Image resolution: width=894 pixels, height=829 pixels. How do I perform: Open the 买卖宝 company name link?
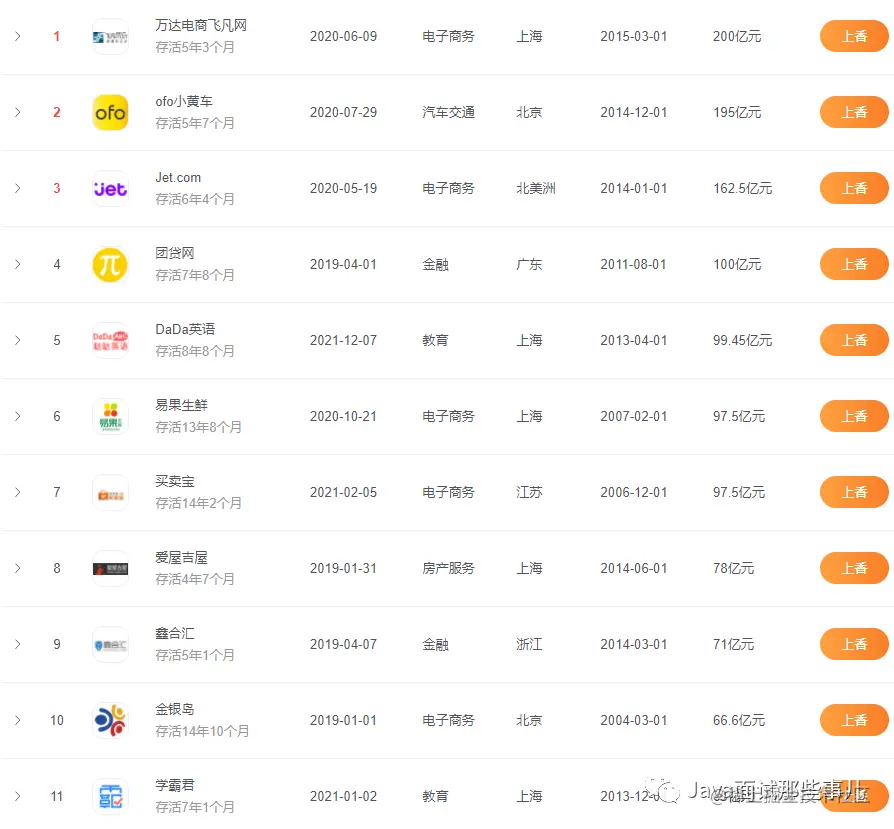pos(176,481)
